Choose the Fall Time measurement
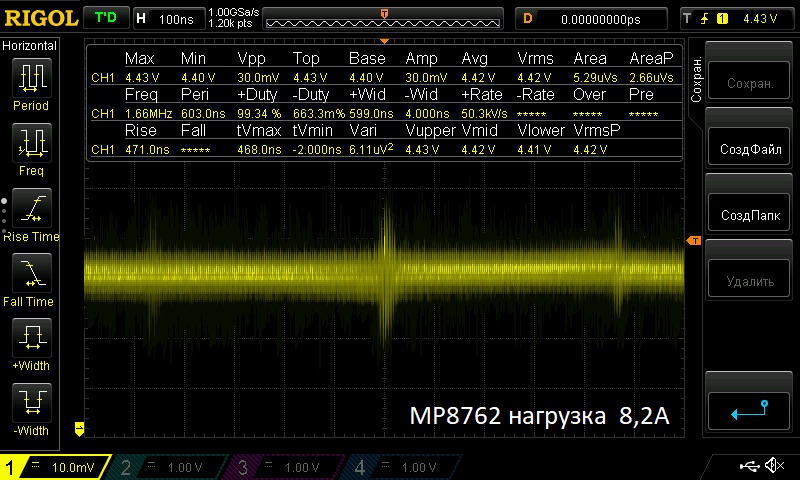The width and height of the screenshot is (800, 480). point(30,277)
